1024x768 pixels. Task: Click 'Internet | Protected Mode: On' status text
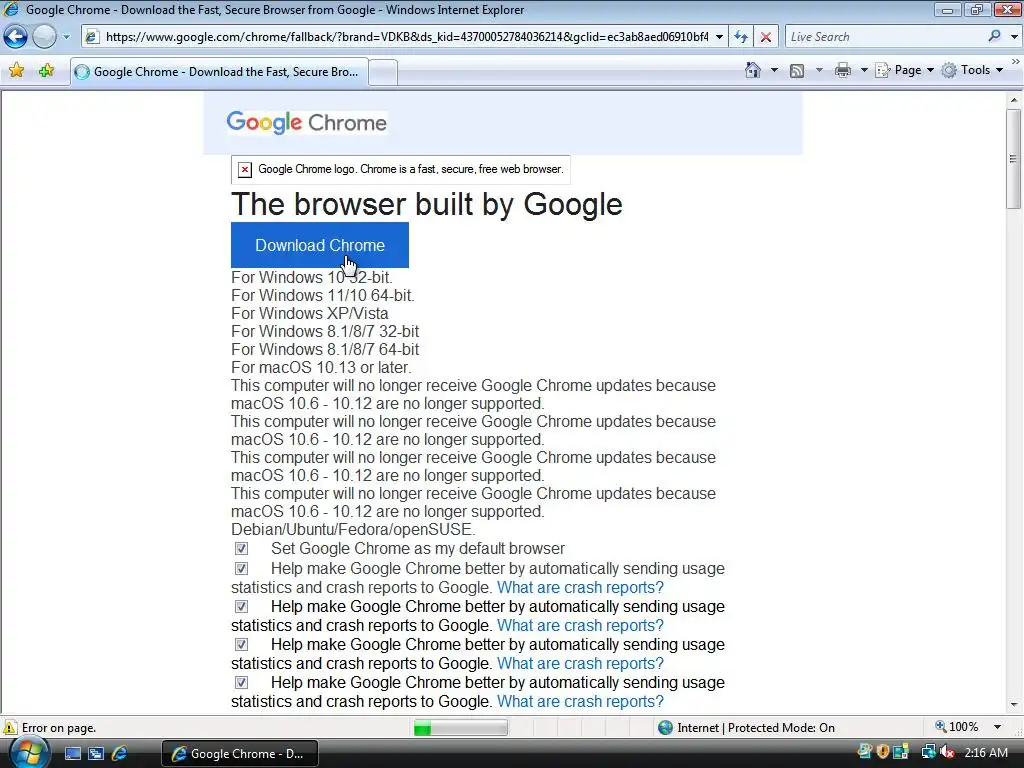click(756, 728)
